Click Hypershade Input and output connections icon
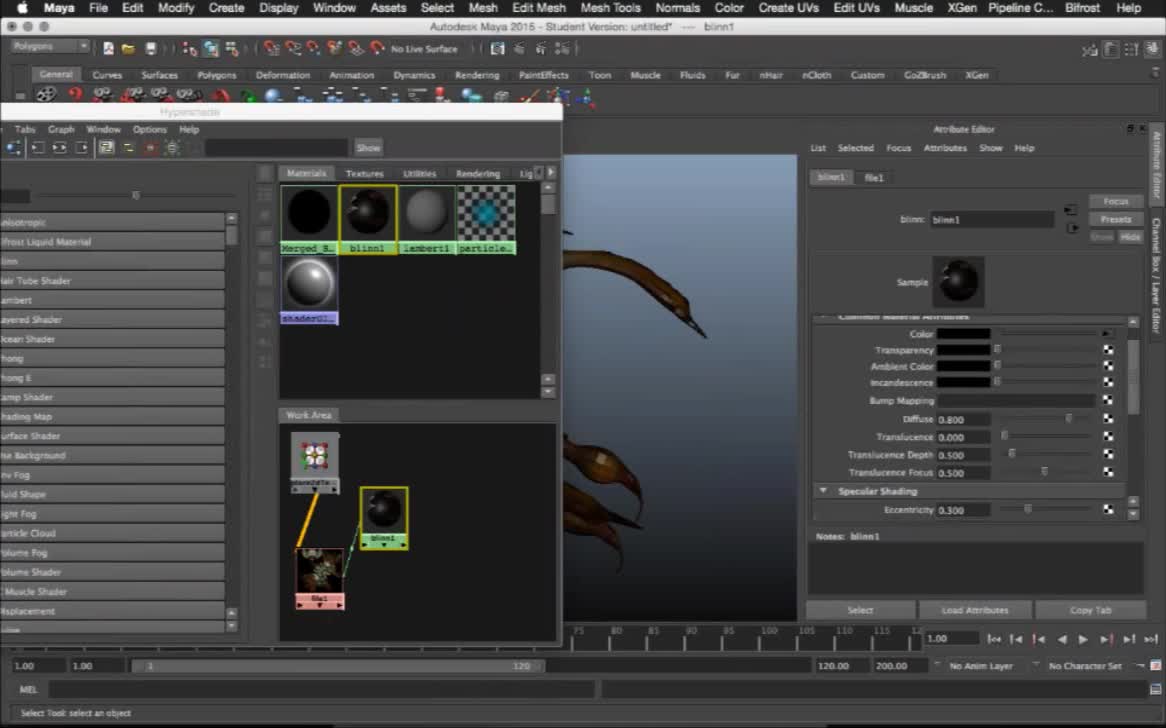 (59, 148)
